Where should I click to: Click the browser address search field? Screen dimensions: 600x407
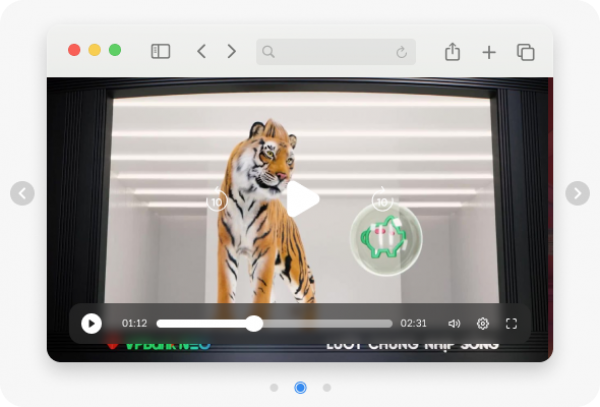click(x=325, y=51)
